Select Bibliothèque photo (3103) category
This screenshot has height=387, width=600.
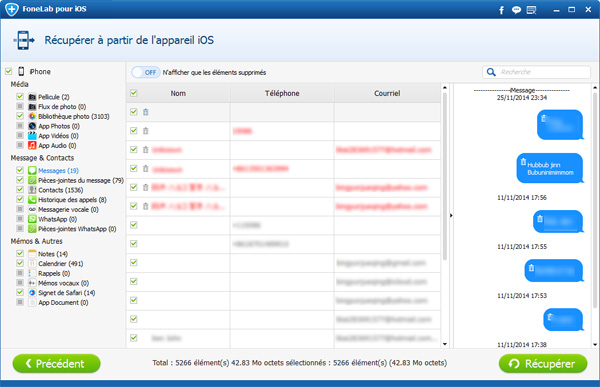(73, 116)
